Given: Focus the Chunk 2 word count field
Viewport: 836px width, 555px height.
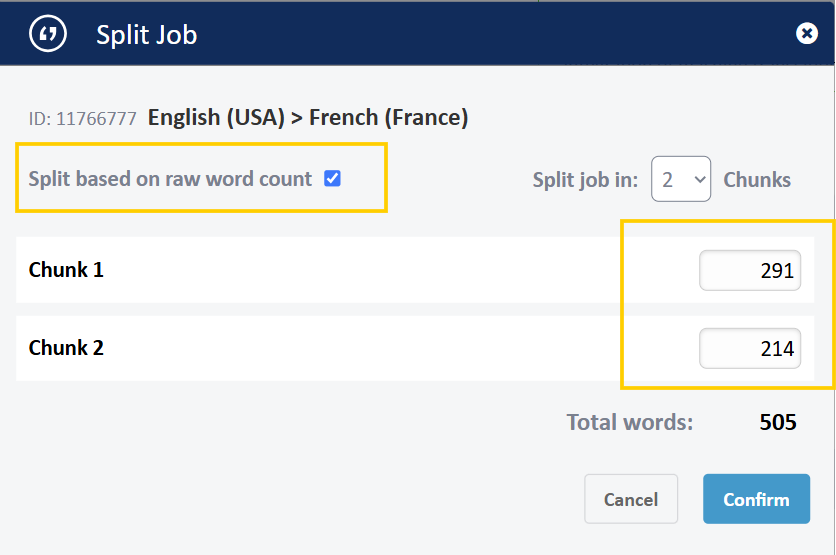Looking at the screenshot, I should point(750,348).
